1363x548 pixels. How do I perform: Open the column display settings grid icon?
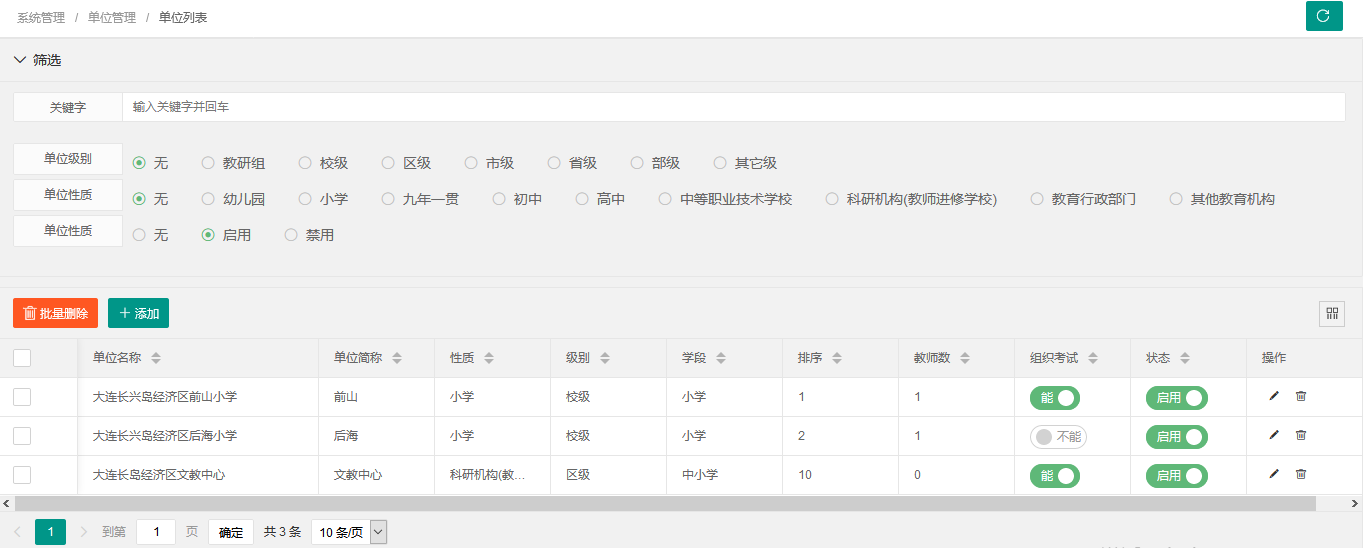(x=1332, y=313)
